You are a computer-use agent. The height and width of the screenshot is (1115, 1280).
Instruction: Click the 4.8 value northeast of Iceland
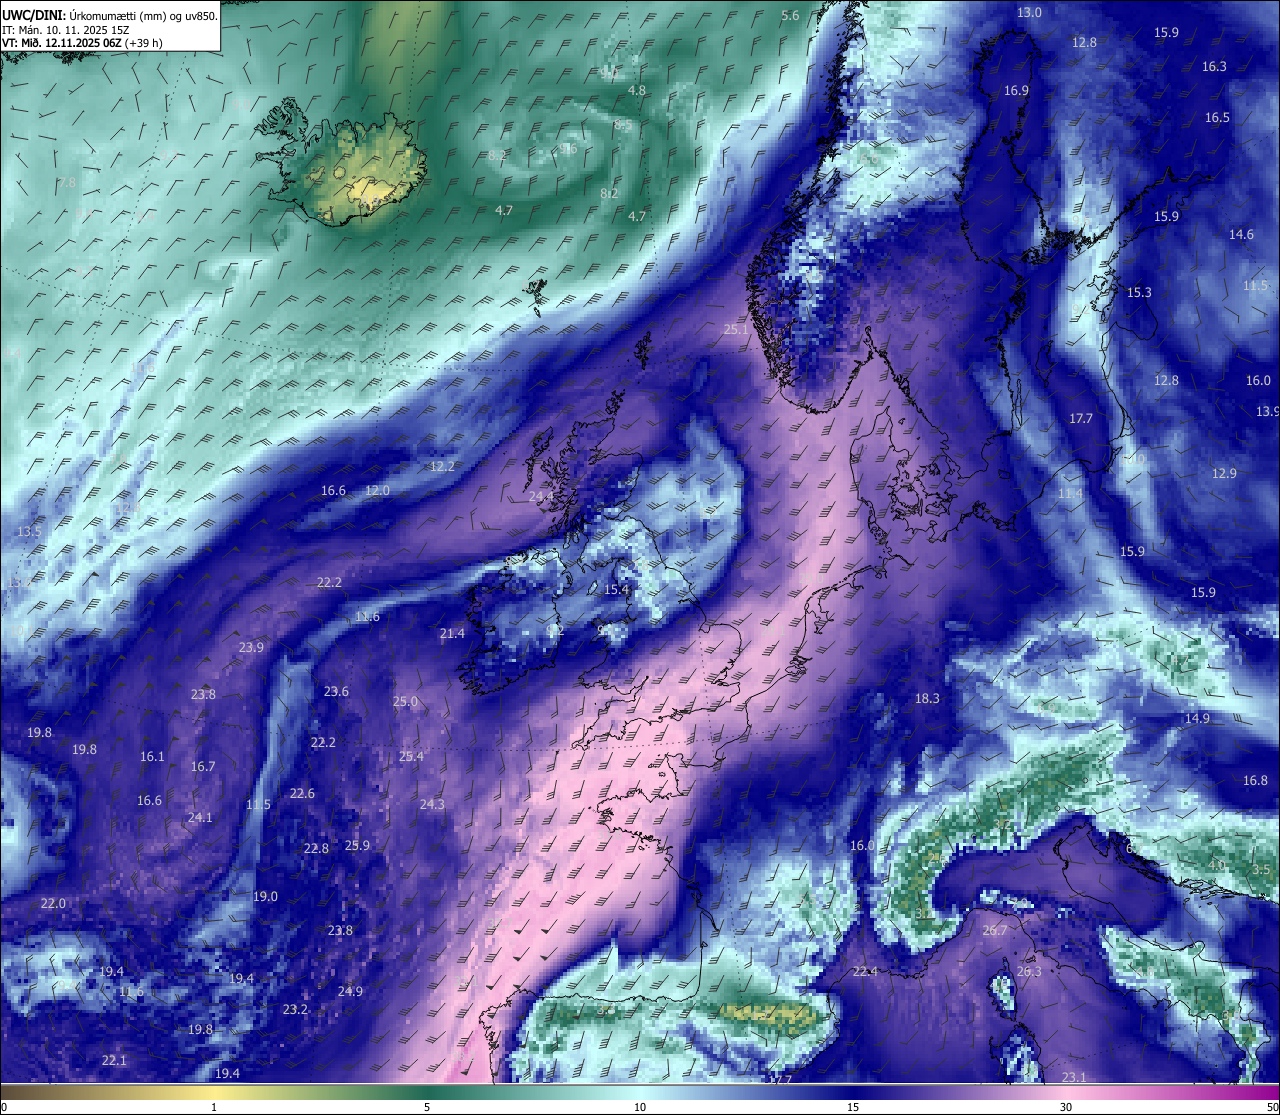pos(636,90)
